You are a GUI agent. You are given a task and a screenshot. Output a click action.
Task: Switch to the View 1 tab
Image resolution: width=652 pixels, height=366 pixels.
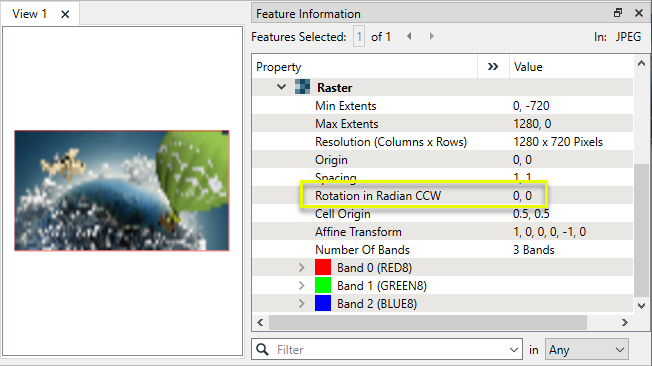tap(30, 14)
